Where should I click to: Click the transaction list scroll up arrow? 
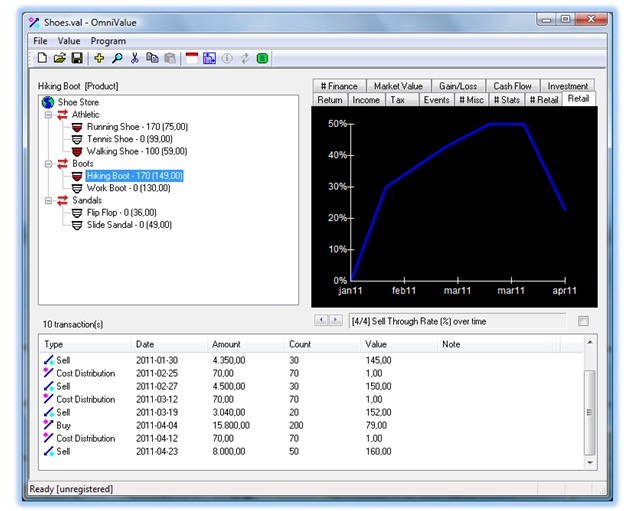pyautogui.click(x=590, y=343)
